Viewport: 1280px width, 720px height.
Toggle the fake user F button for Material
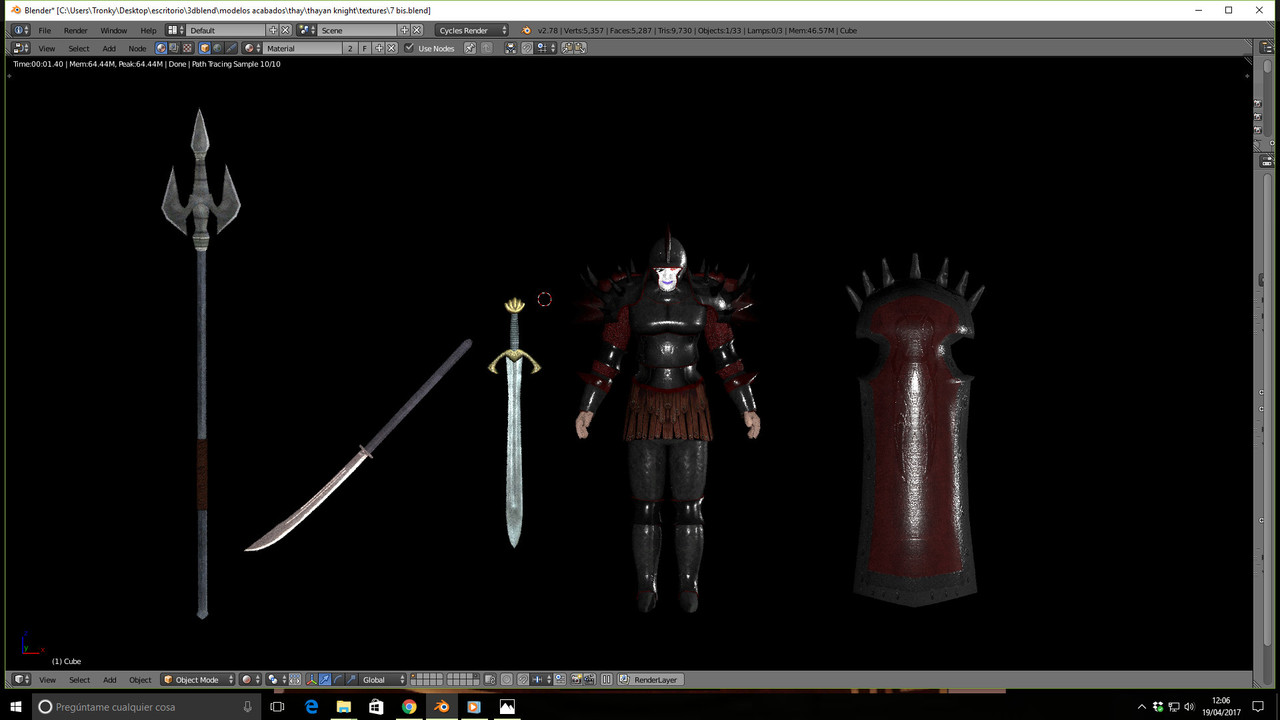pos(365,48)
